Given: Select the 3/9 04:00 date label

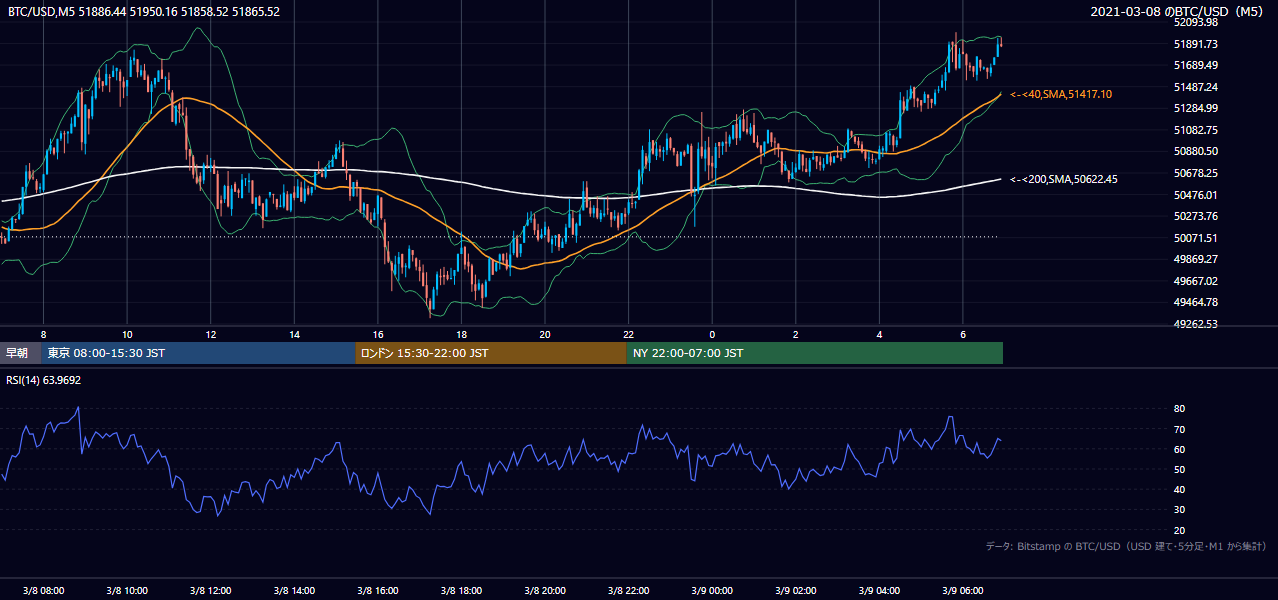Looking at the screenshot, I should pyautogui.click(x=879, y=591).
